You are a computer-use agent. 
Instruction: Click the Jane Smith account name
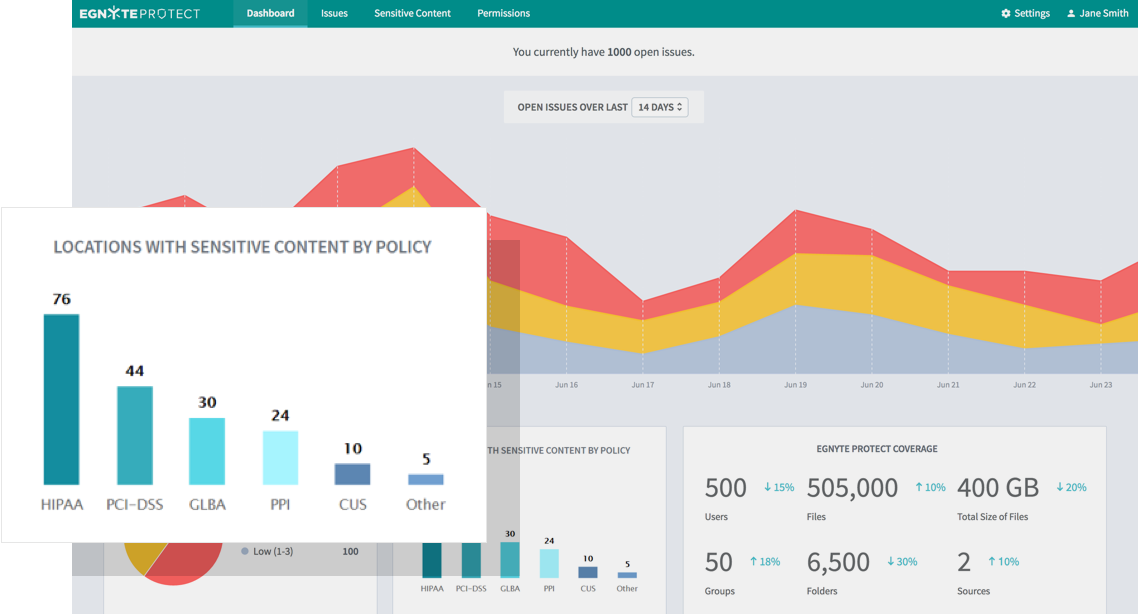point(1104,14)
